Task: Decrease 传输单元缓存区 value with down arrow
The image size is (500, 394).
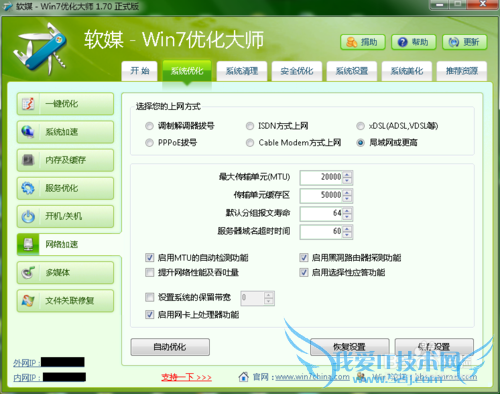Action: tap(347, 199)
